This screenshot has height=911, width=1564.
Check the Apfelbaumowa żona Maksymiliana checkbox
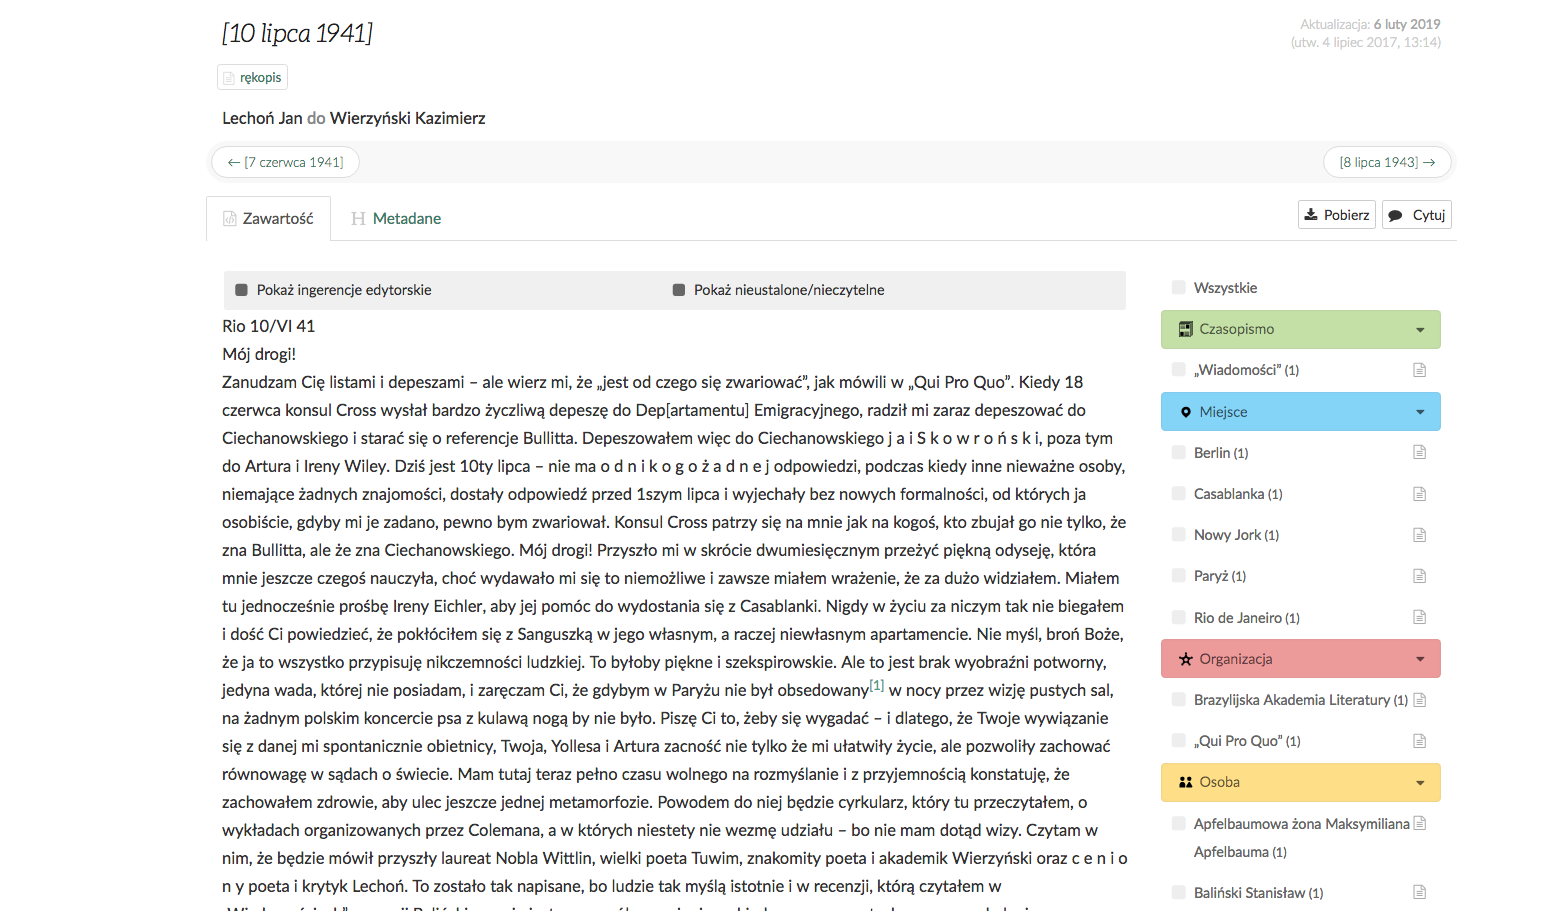(x=1179, y=824)
